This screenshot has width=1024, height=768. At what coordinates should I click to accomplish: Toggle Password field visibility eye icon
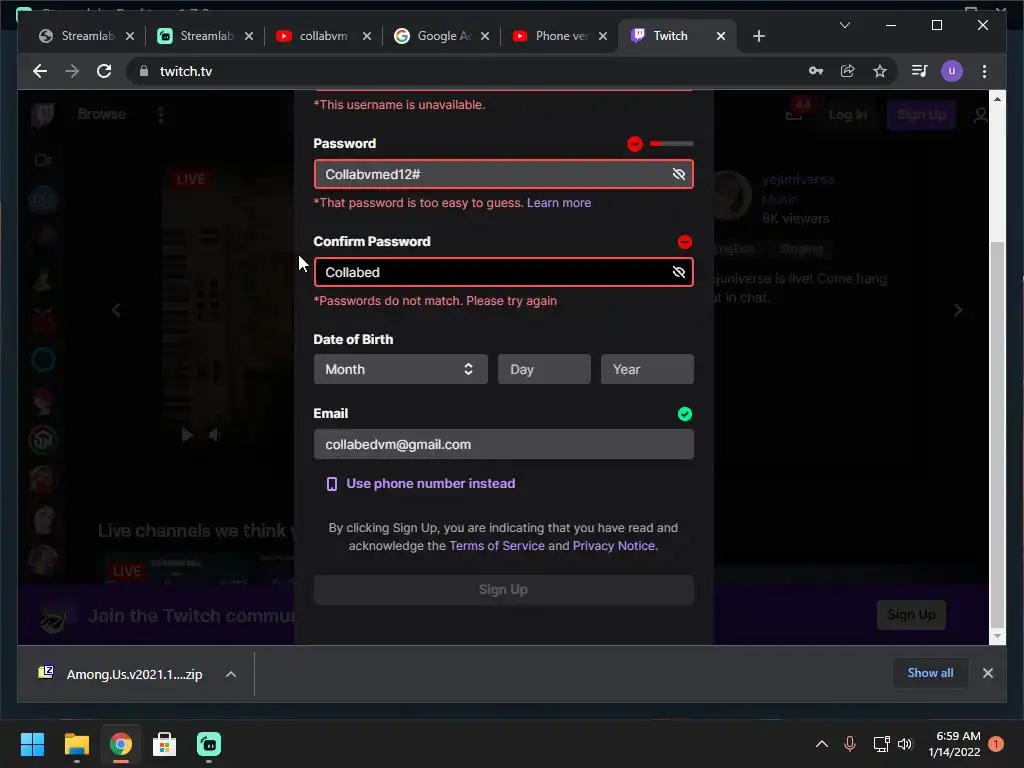click(679, 174)
